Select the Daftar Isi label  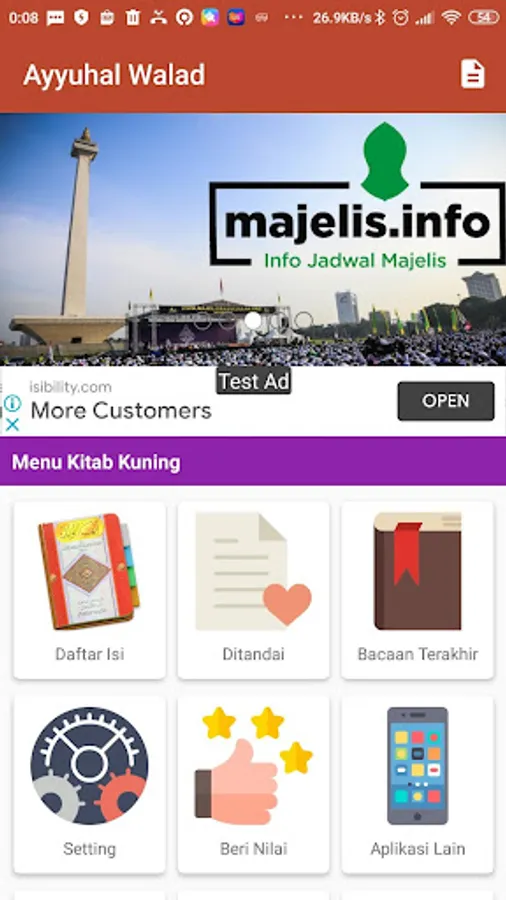click(x=89, y=654)
